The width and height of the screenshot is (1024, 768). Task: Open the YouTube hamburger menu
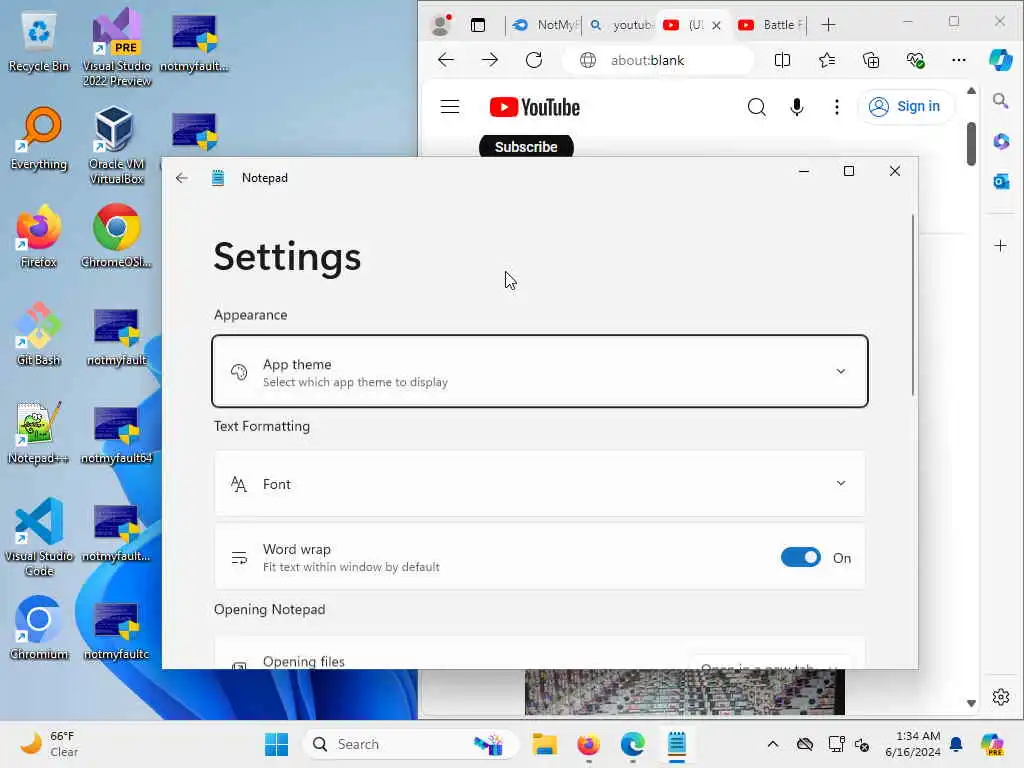[450, 107]
